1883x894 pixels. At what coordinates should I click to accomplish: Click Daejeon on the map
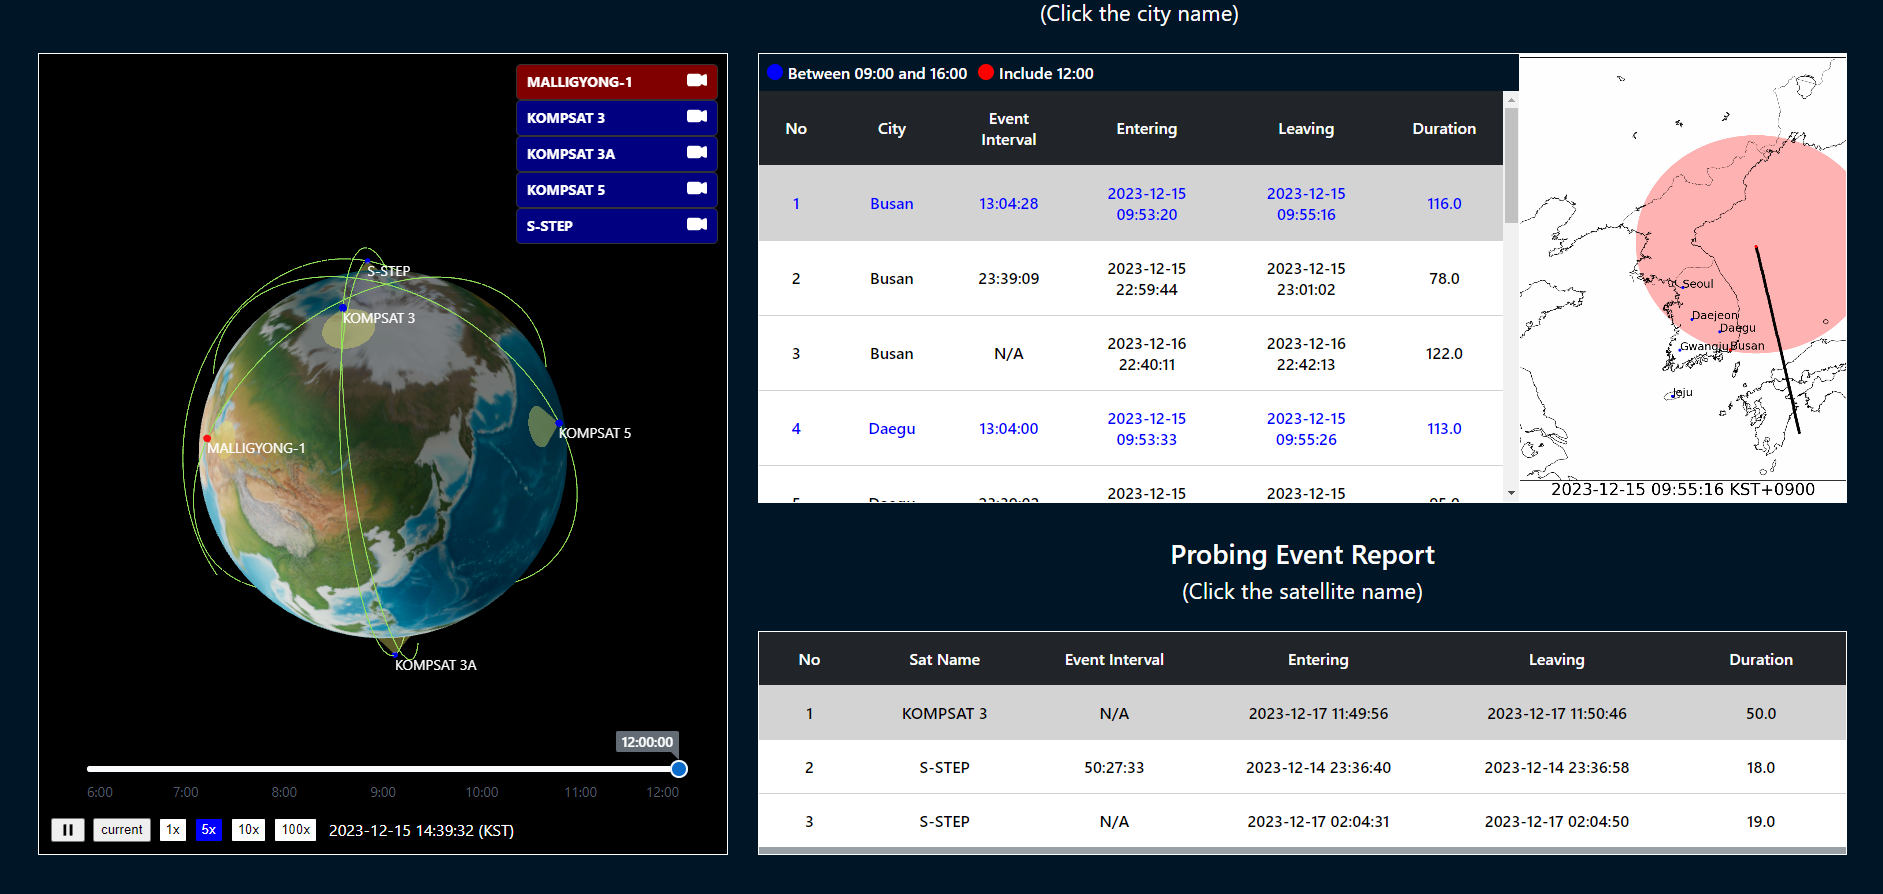(x=1714, y=315)
